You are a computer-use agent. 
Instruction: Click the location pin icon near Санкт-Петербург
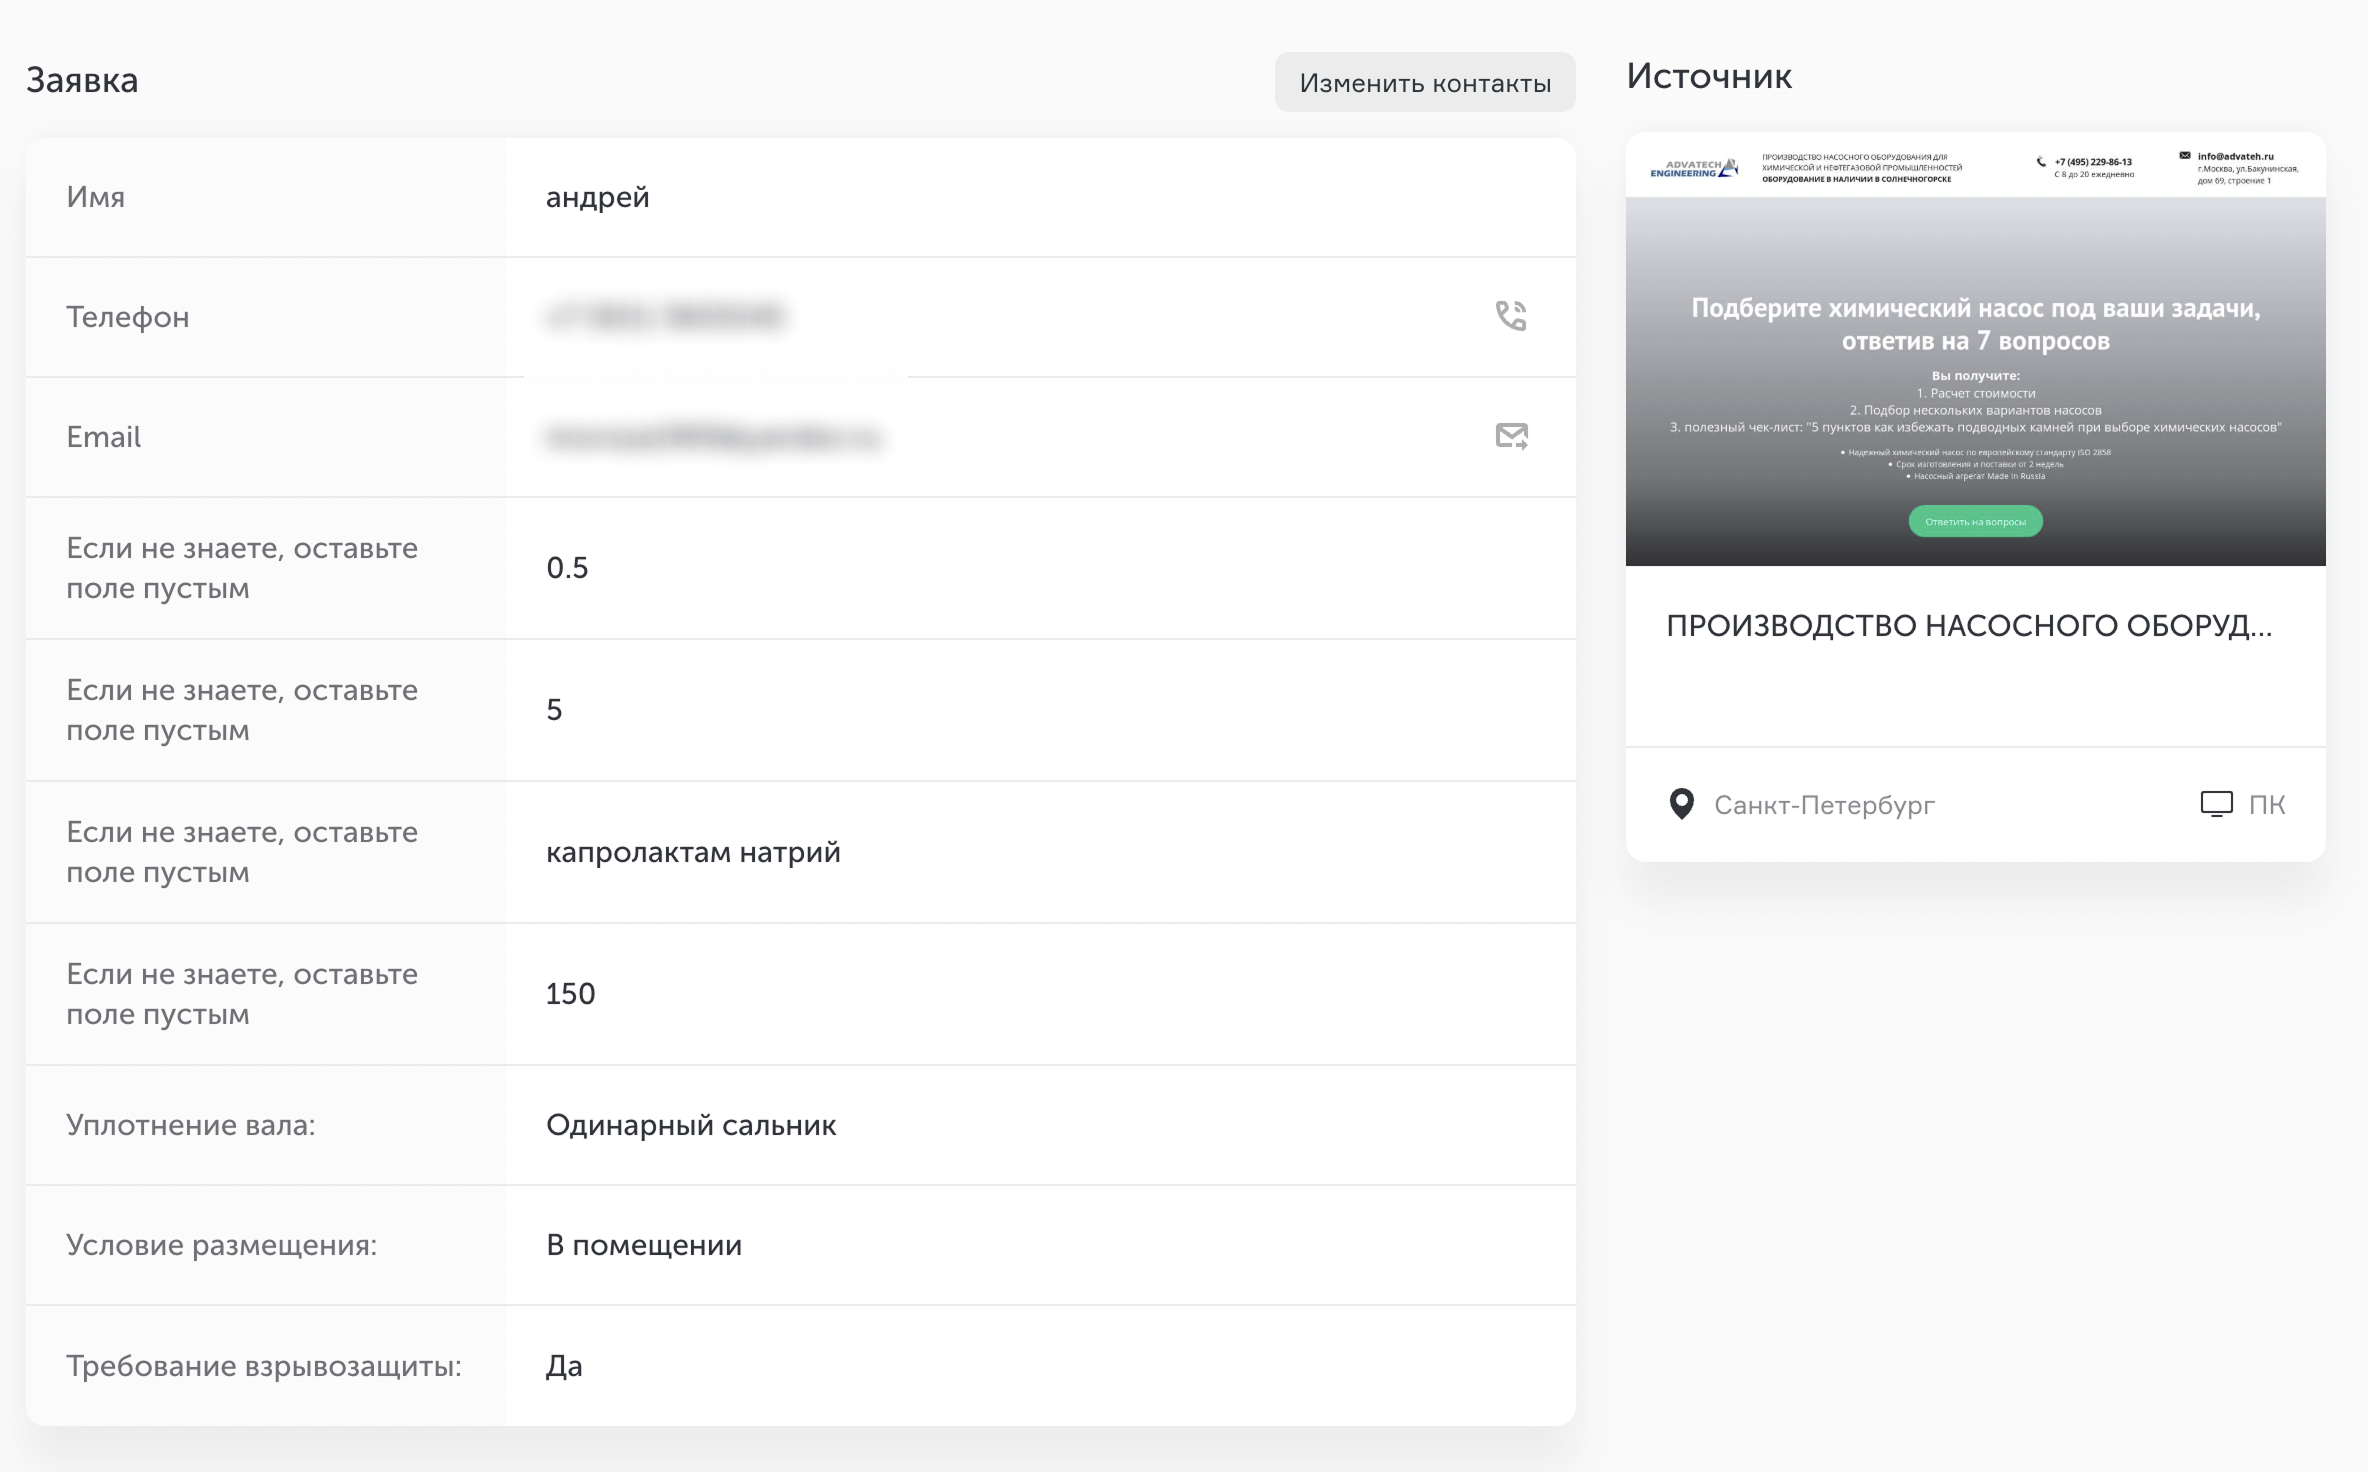(1682, 804)
